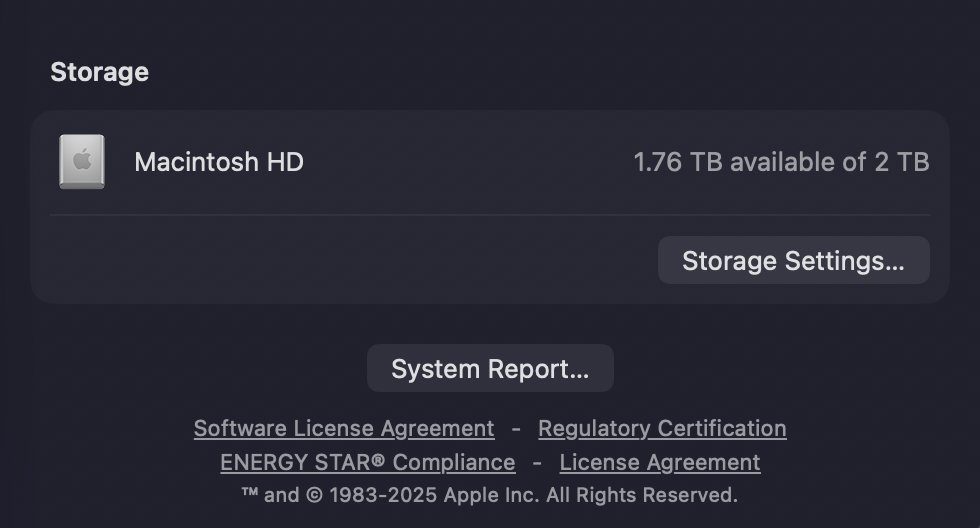The width and height of the screenshot is (980, 528).
Task: Click the 1.76 TB available of 2 TB text
Action: (x=781, y=162)
